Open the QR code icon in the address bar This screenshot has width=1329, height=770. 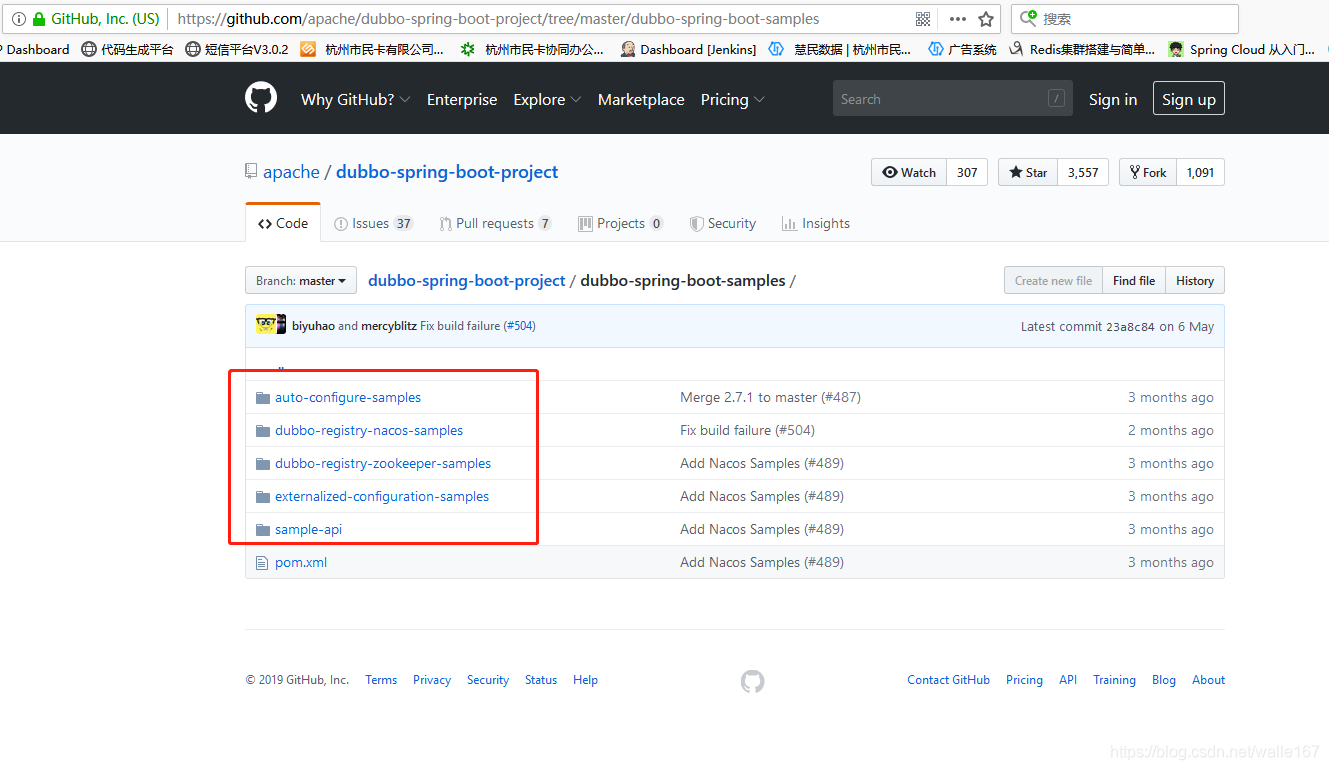(922, 19)
